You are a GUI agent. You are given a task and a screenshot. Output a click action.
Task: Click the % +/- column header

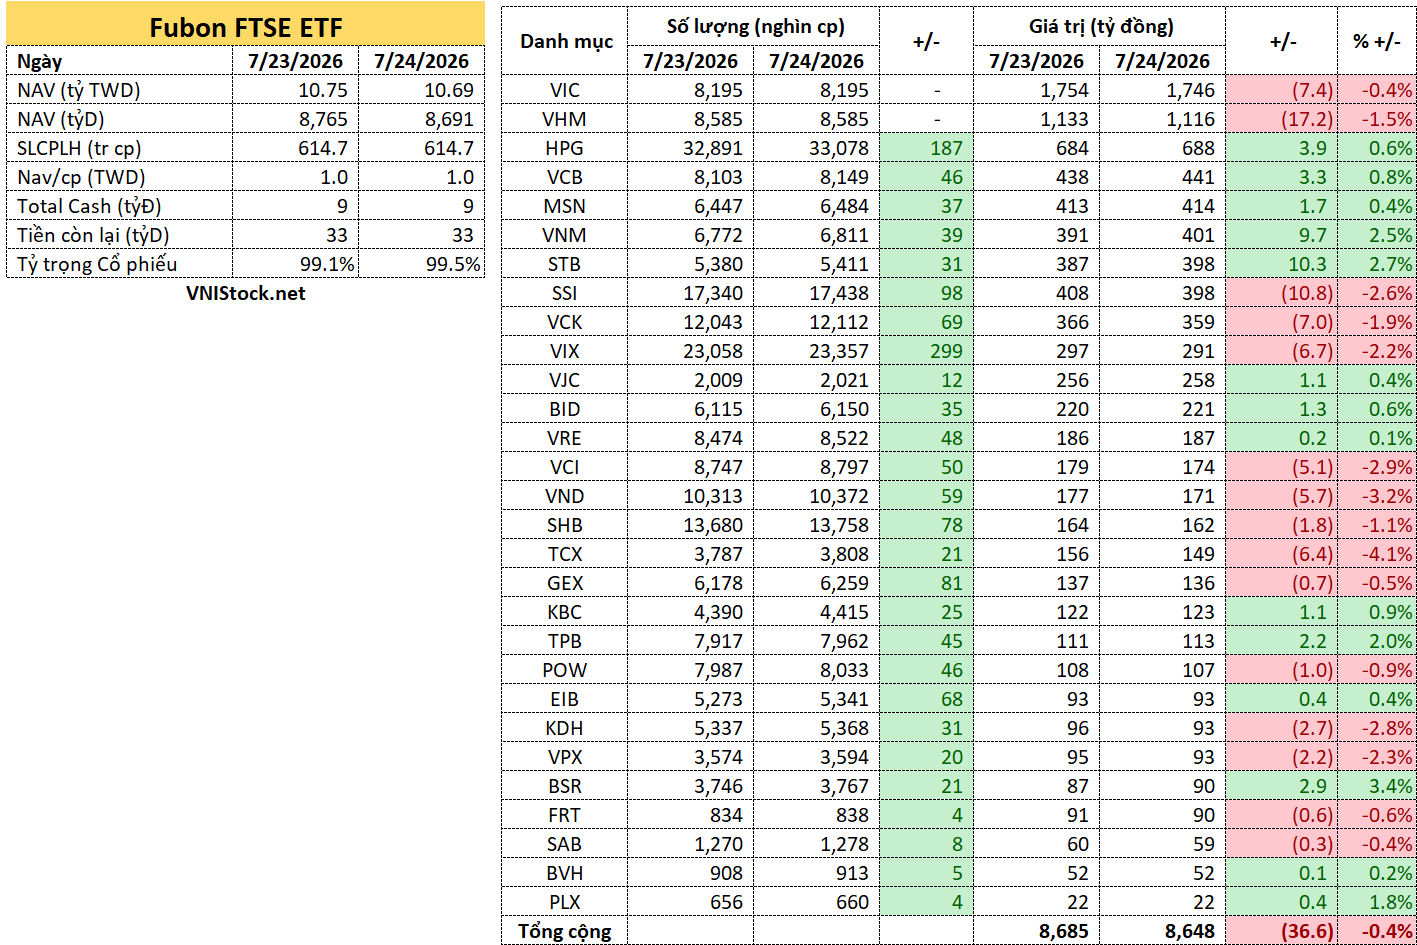[1378, 41]
